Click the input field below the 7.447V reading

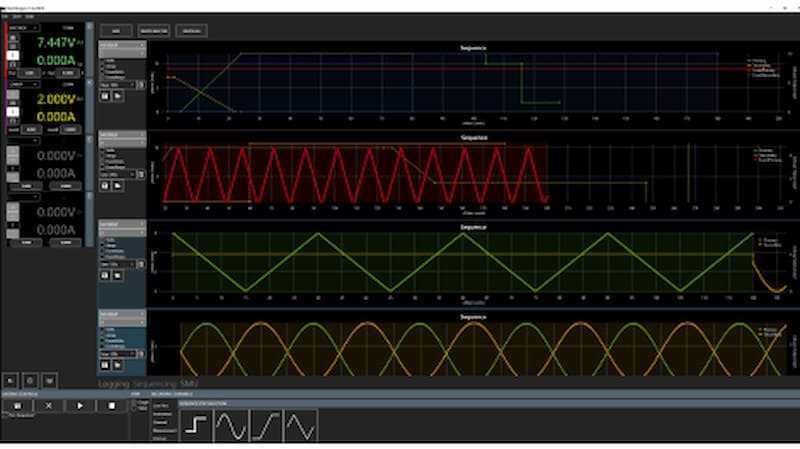click(30, 73)
